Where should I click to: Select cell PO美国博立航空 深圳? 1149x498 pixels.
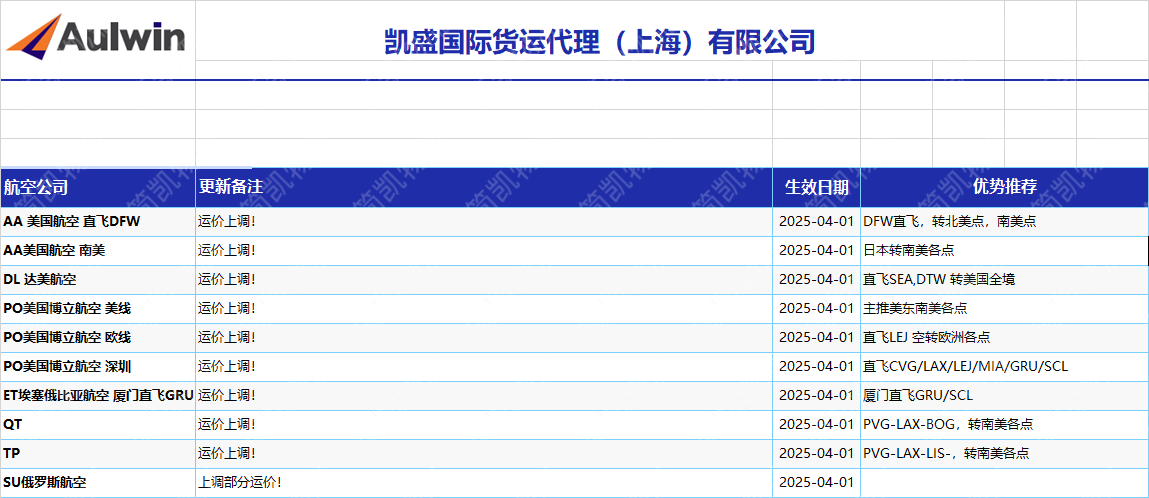coord(98,367)
